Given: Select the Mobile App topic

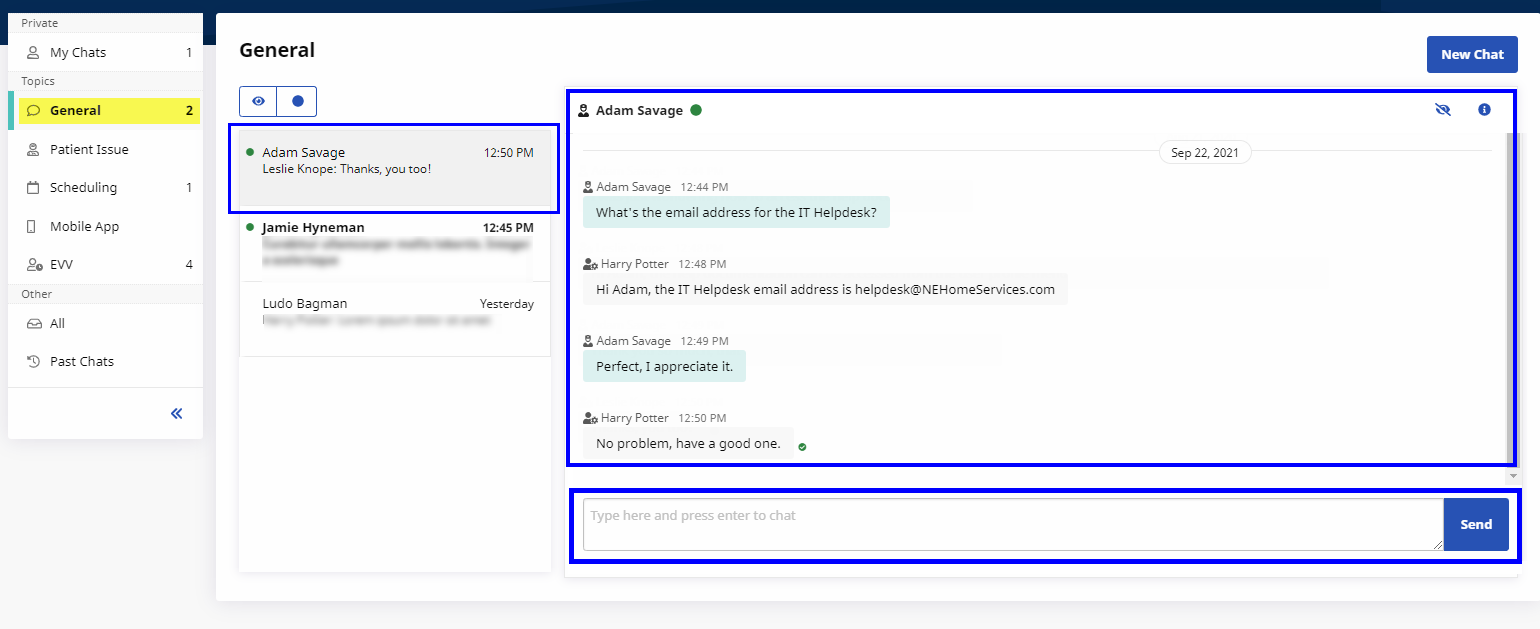Looking at the screenshot, I should coord(84,226).
